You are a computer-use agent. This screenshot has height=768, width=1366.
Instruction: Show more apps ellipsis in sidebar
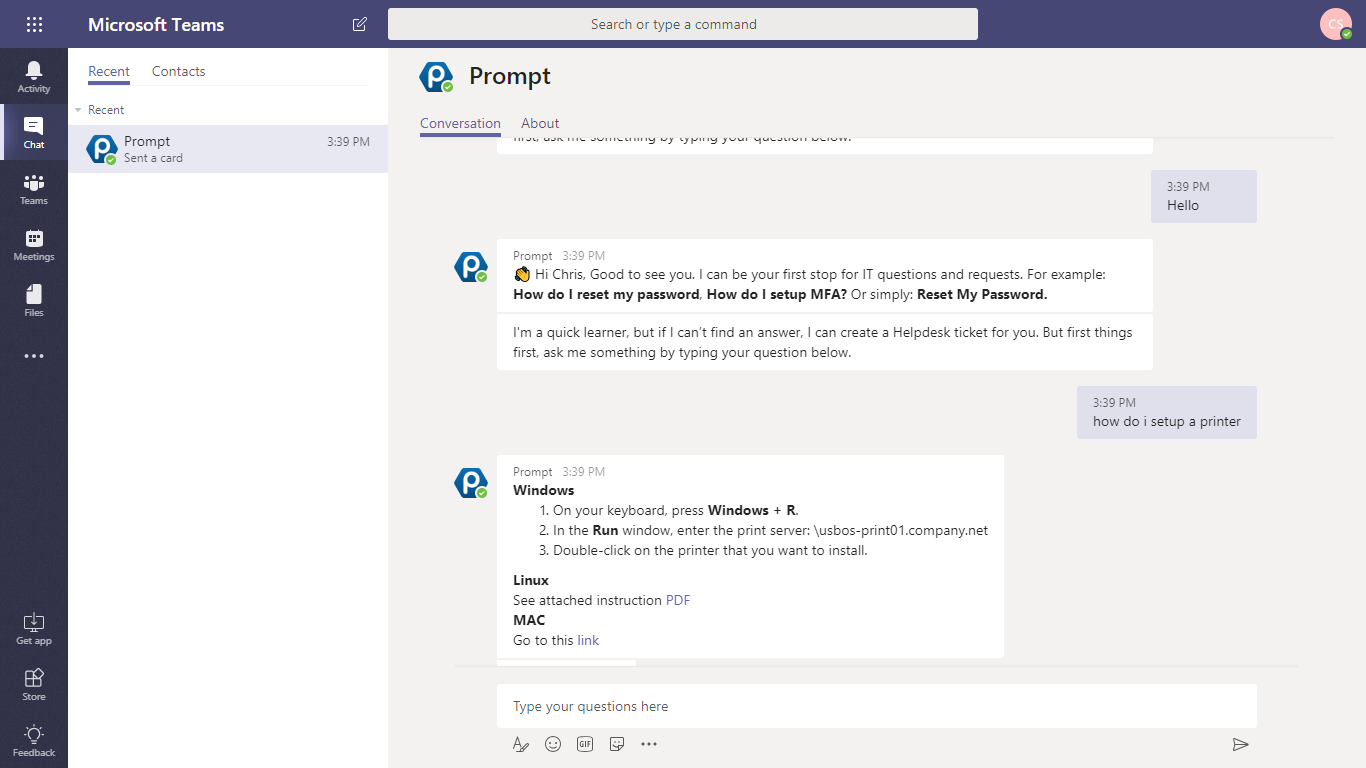[34, 356]
